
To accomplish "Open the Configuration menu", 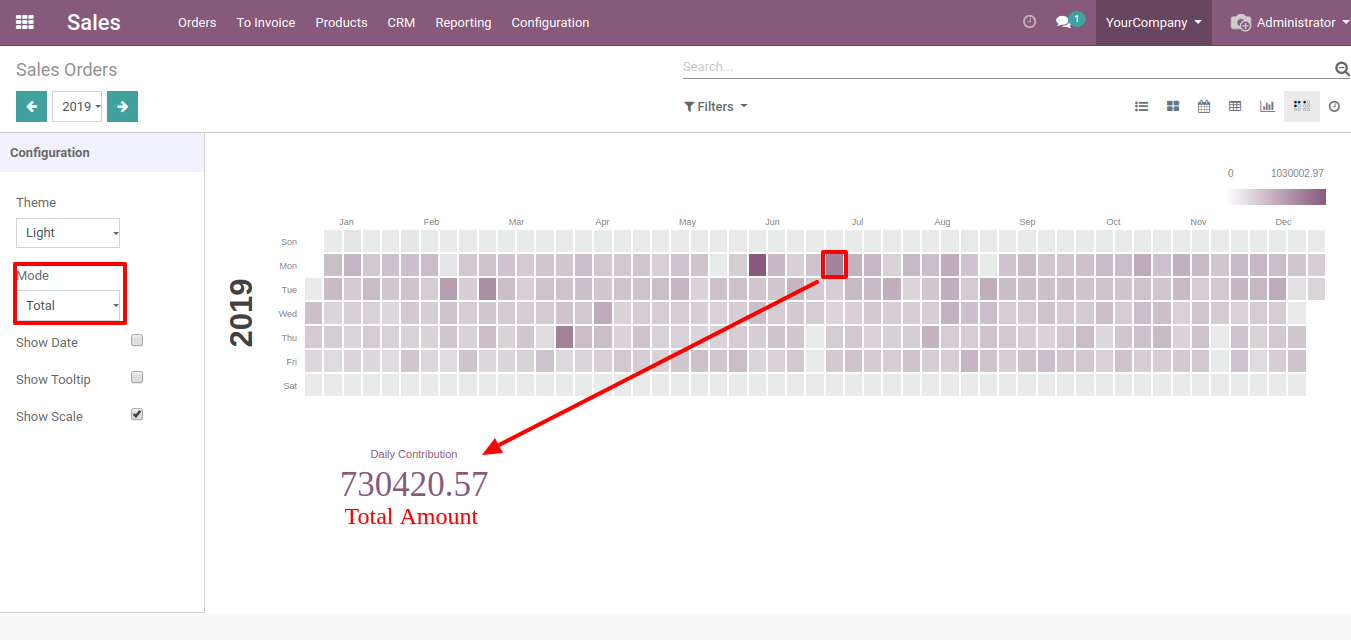I will coord(550,22).
